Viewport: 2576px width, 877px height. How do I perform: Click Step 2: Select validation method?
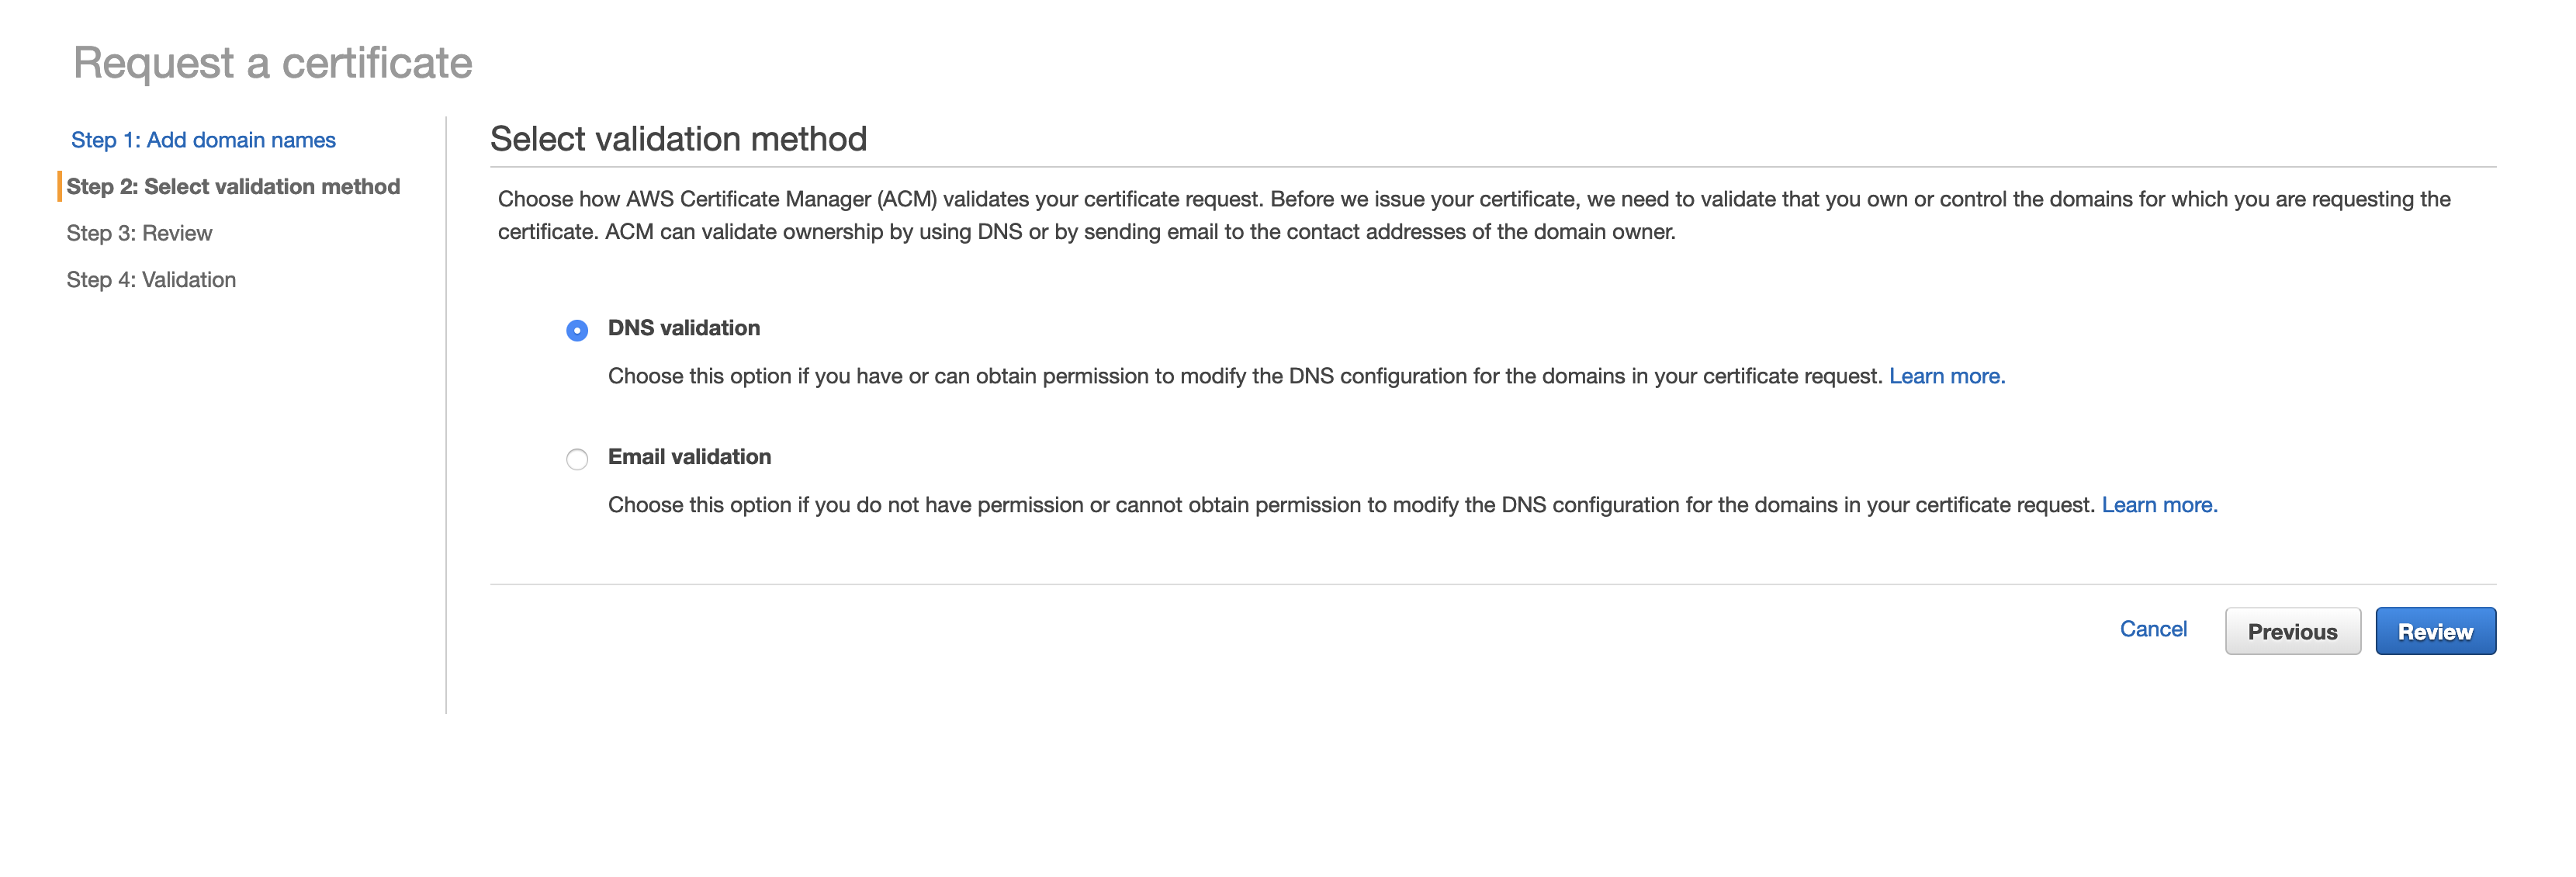point(233,187)
